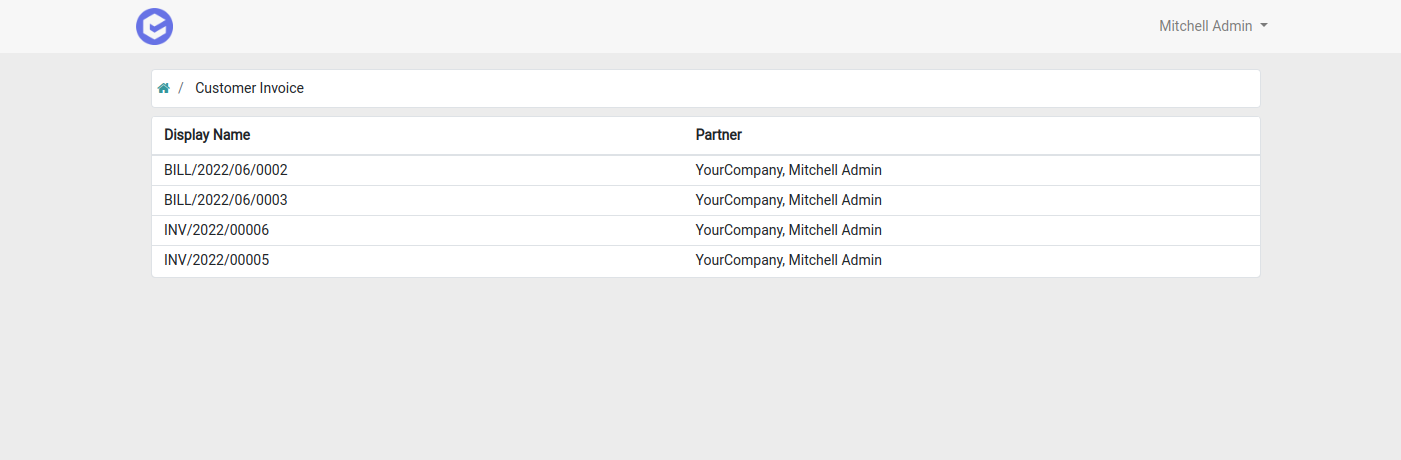Click the blank header area right of Partner
This screenshot has width=1401, height=460.
coord(1000,134)
